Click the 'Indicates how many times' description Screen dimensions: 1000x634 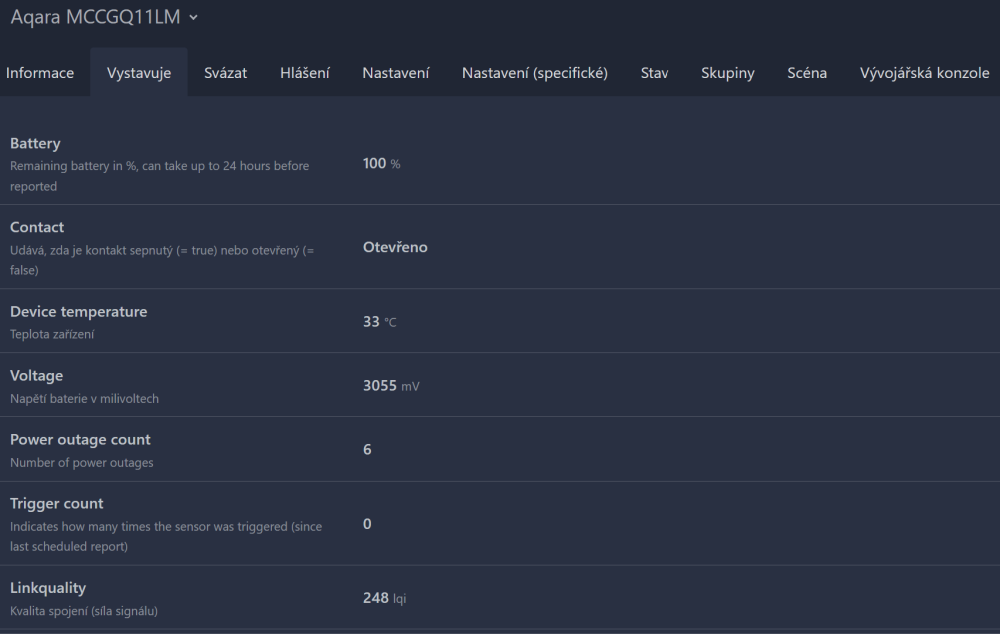click(x=166, y=536)
